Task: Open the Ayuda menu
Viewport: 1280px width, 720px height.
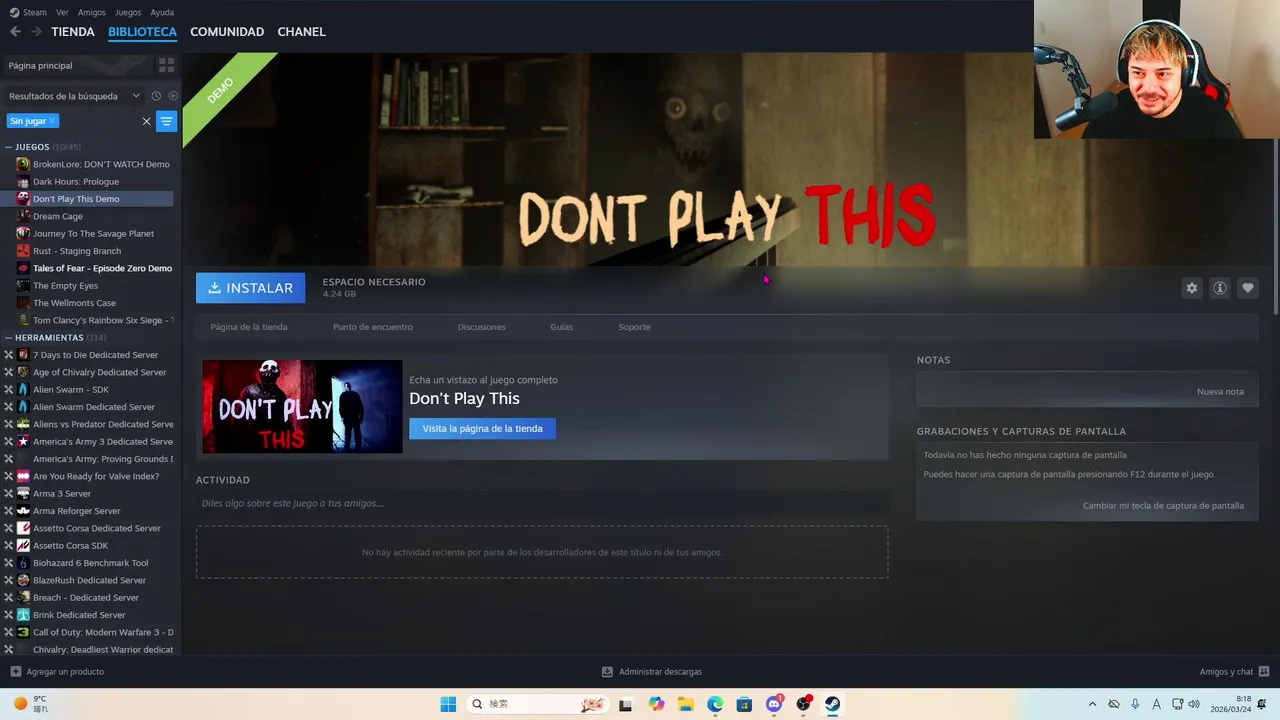Action: tap(162, 12)
